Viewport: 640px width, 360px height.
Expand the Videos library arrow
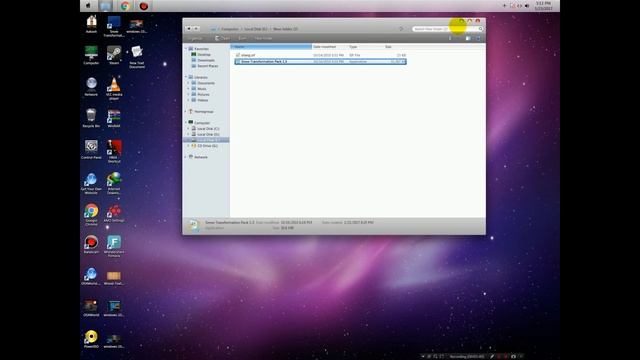pos(189,100)
